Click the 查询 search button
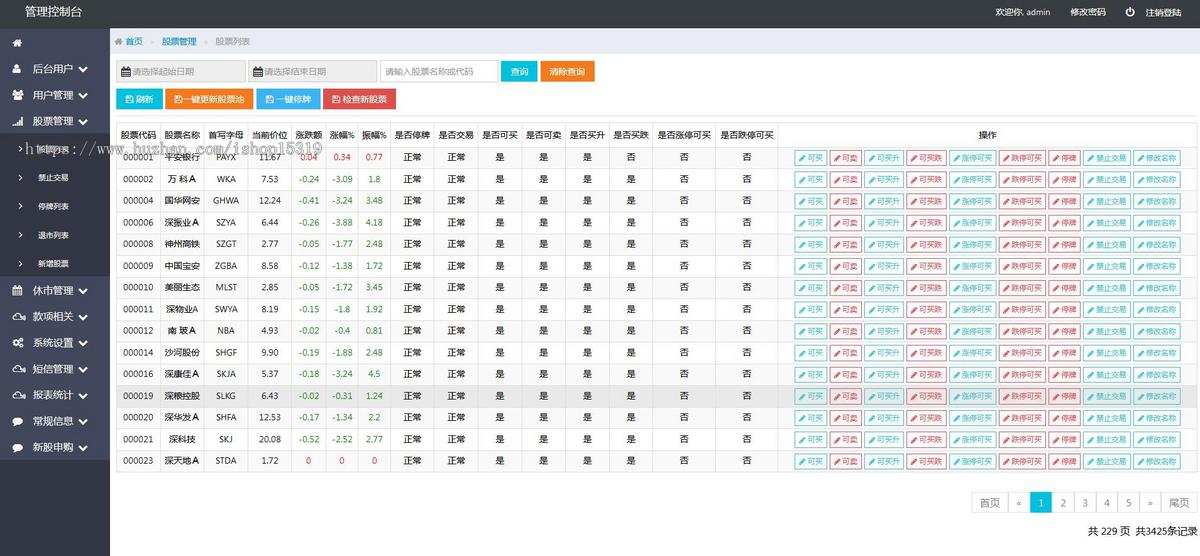 [519, 72]
